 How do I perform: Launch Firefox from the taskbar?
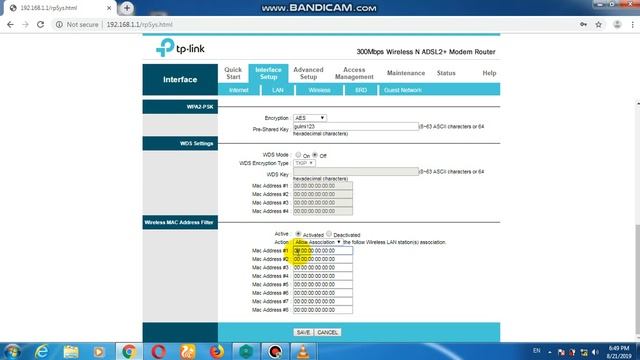pyautogui.click(x=217, y=351)
